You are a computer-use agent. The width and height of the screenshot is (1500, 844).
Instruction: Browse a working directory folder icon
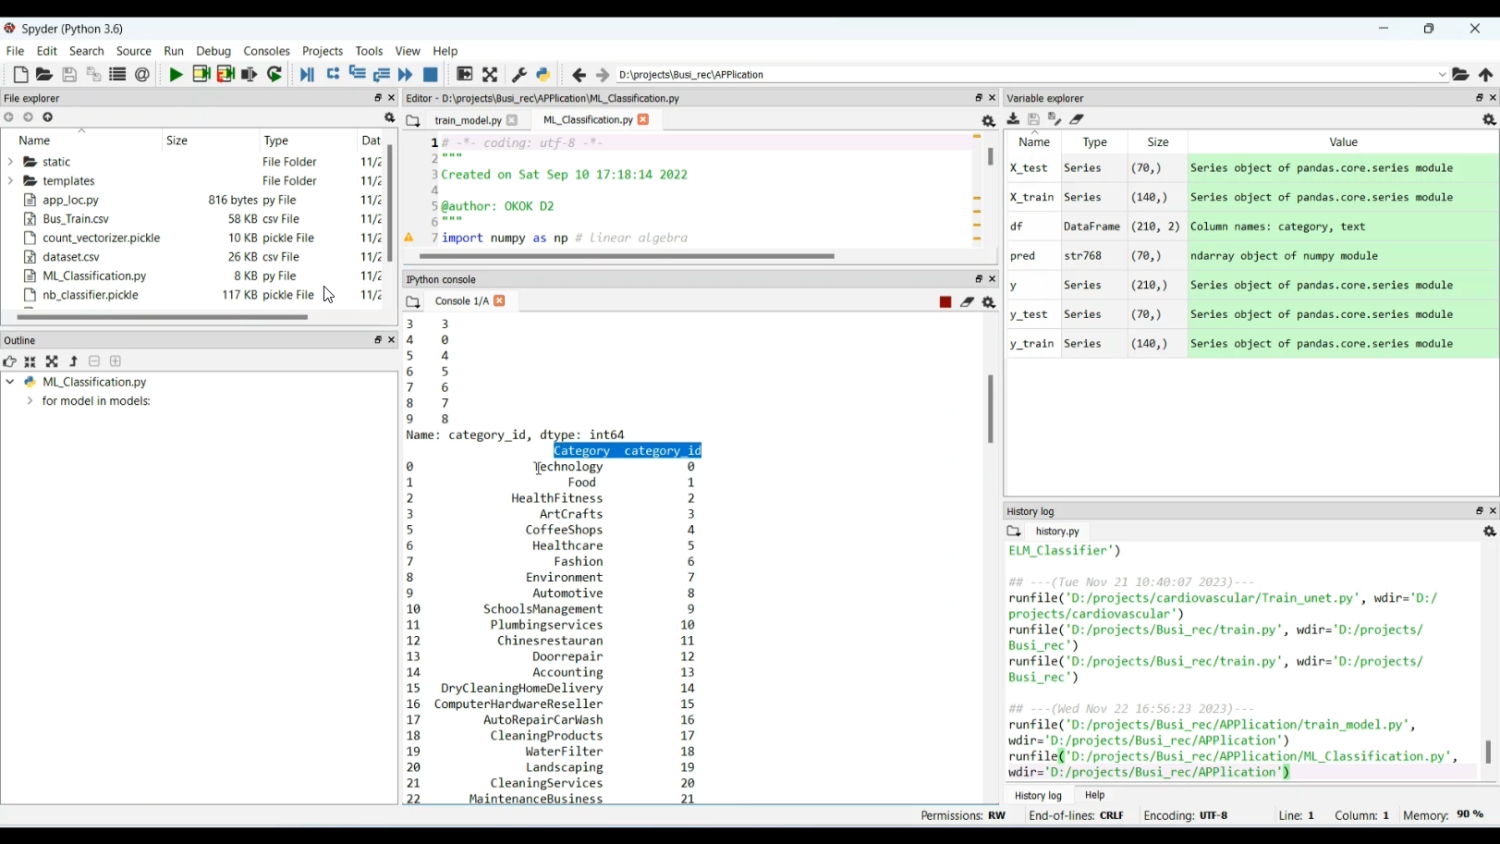coord(1461,75)
